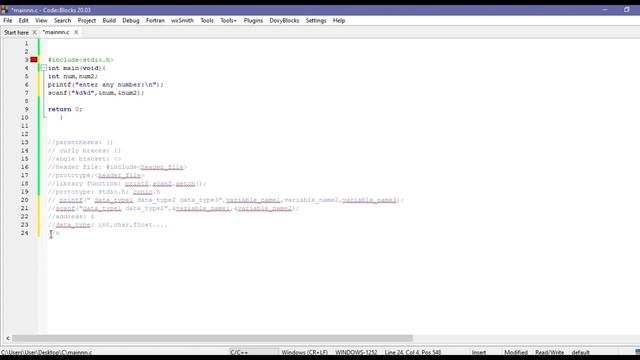Click the '//library function' comment line
Viewport: 640px width, 360px height.
click(x=127, y=184)
